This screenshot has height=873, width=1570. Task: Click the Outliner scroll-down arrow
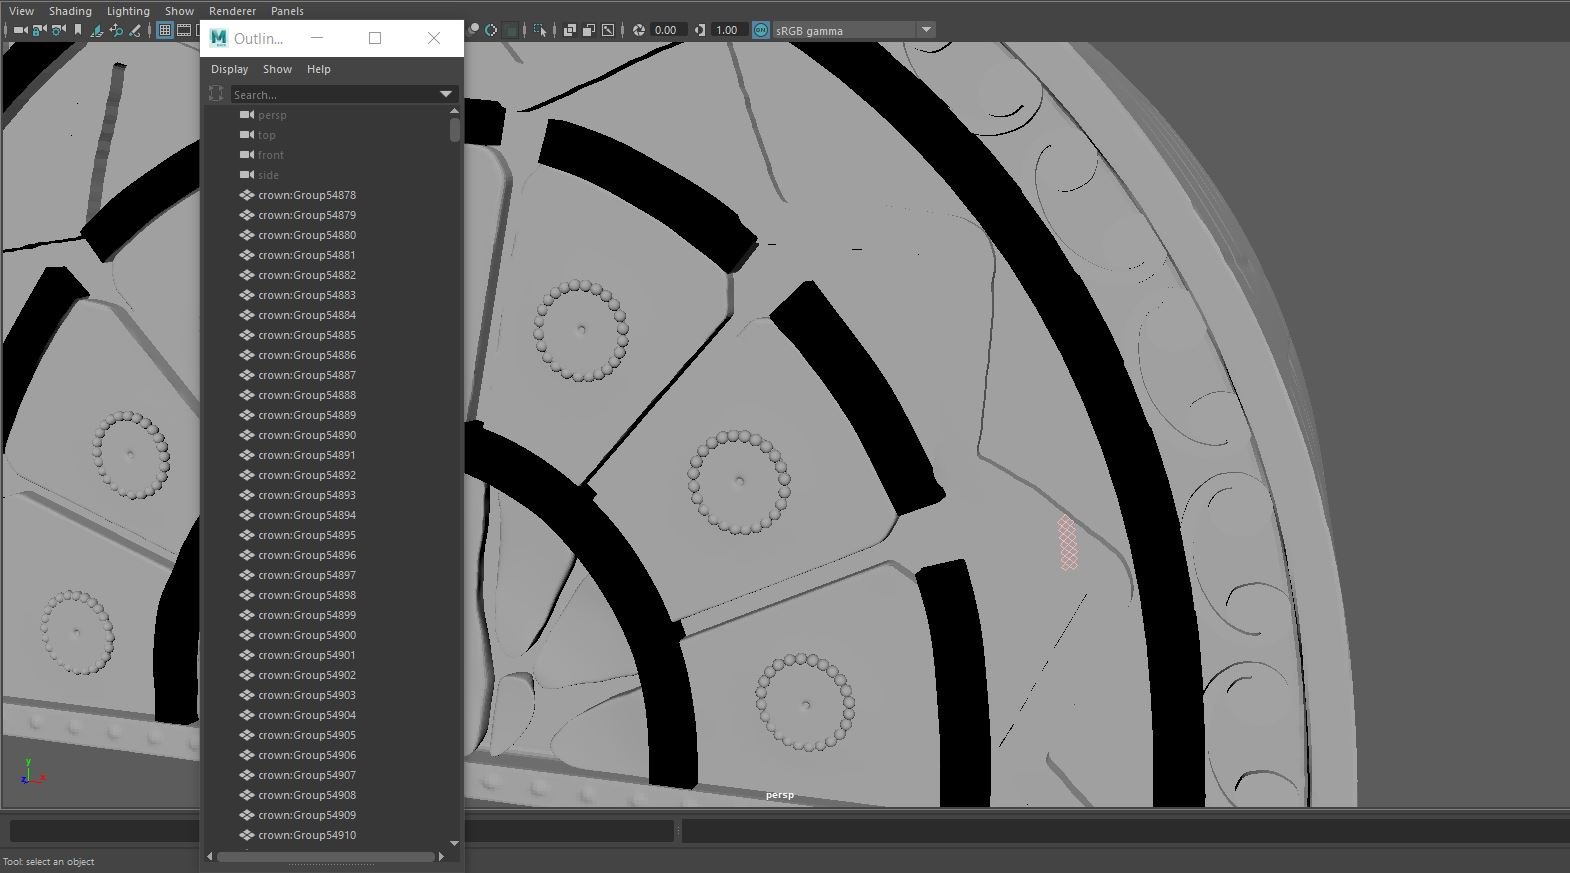point(455,844)
